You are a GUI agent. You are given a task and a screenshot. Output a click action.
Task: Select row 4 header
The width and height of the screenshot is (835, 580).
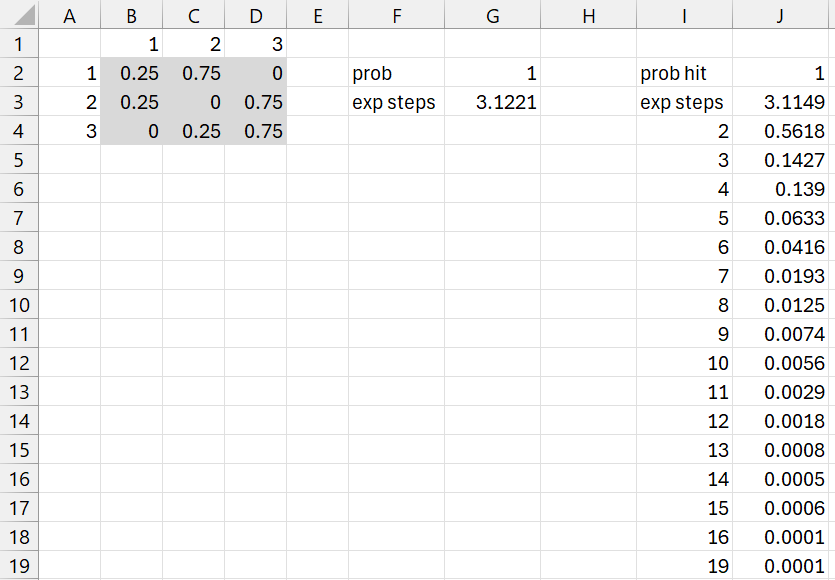pos(19,130)
